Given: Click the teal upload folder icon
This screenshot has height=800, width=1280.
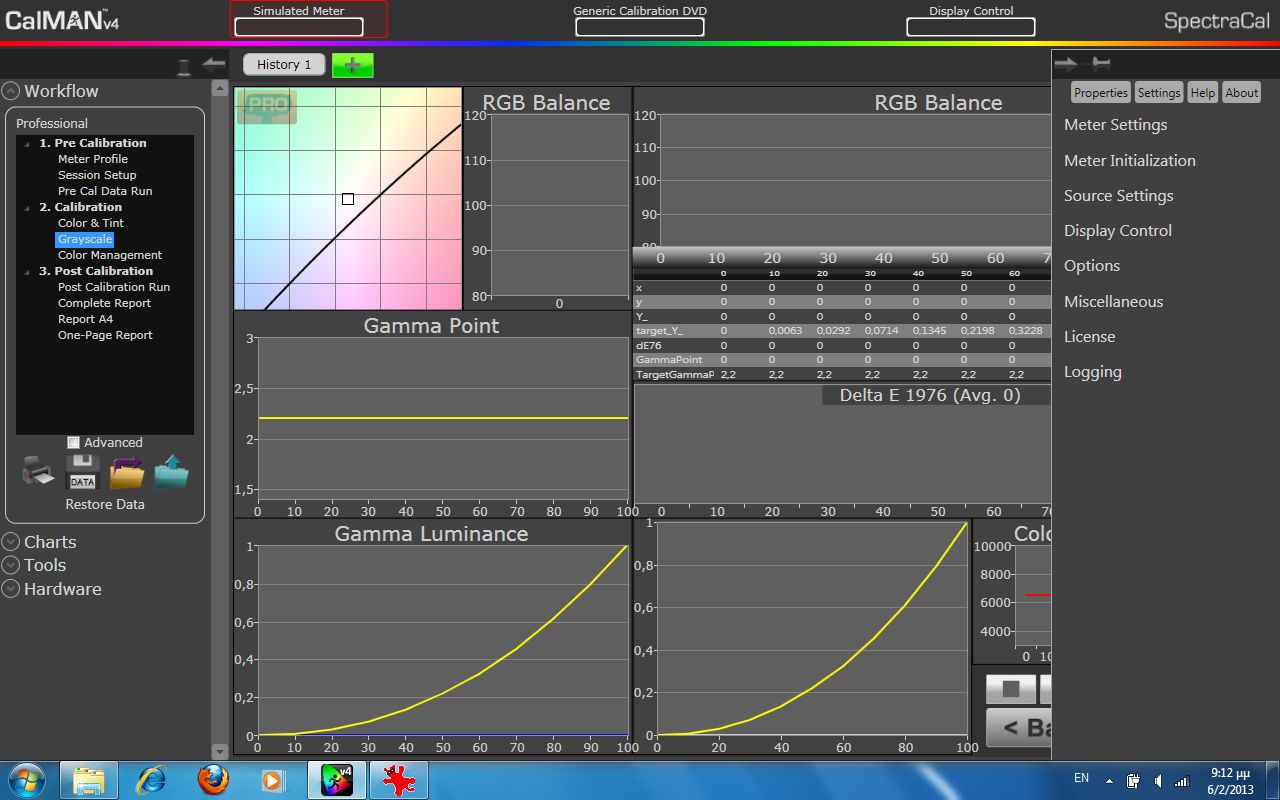Looking at the screenshot, I should [x=171, y=472].
